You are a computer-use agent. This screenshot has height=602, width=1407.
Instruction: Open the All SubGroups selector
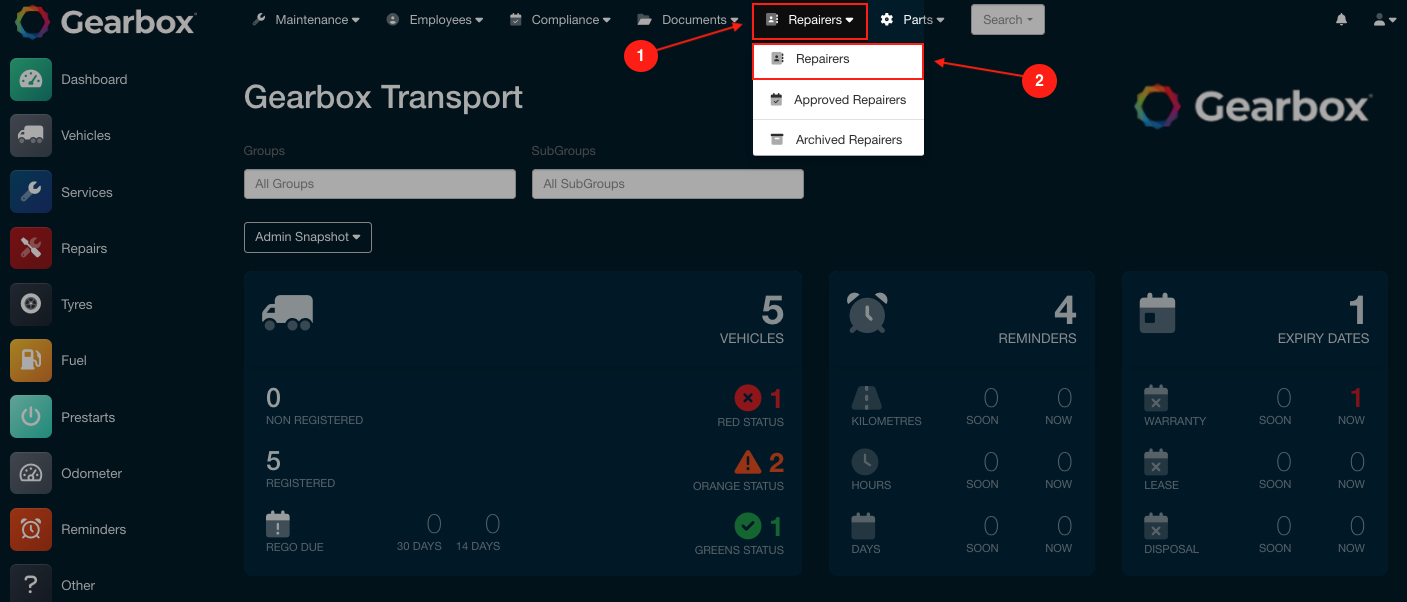[x=668, y=184]
